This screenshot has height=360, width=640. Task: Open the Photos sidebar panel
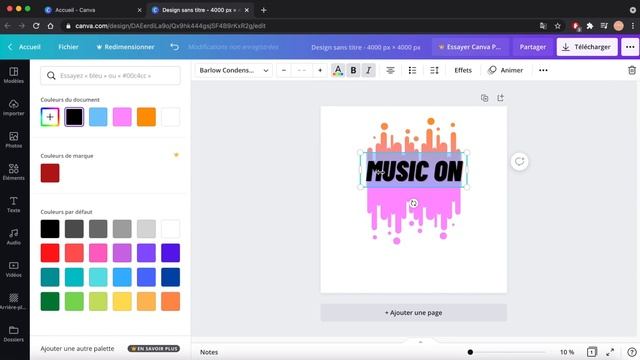(13, 140)
